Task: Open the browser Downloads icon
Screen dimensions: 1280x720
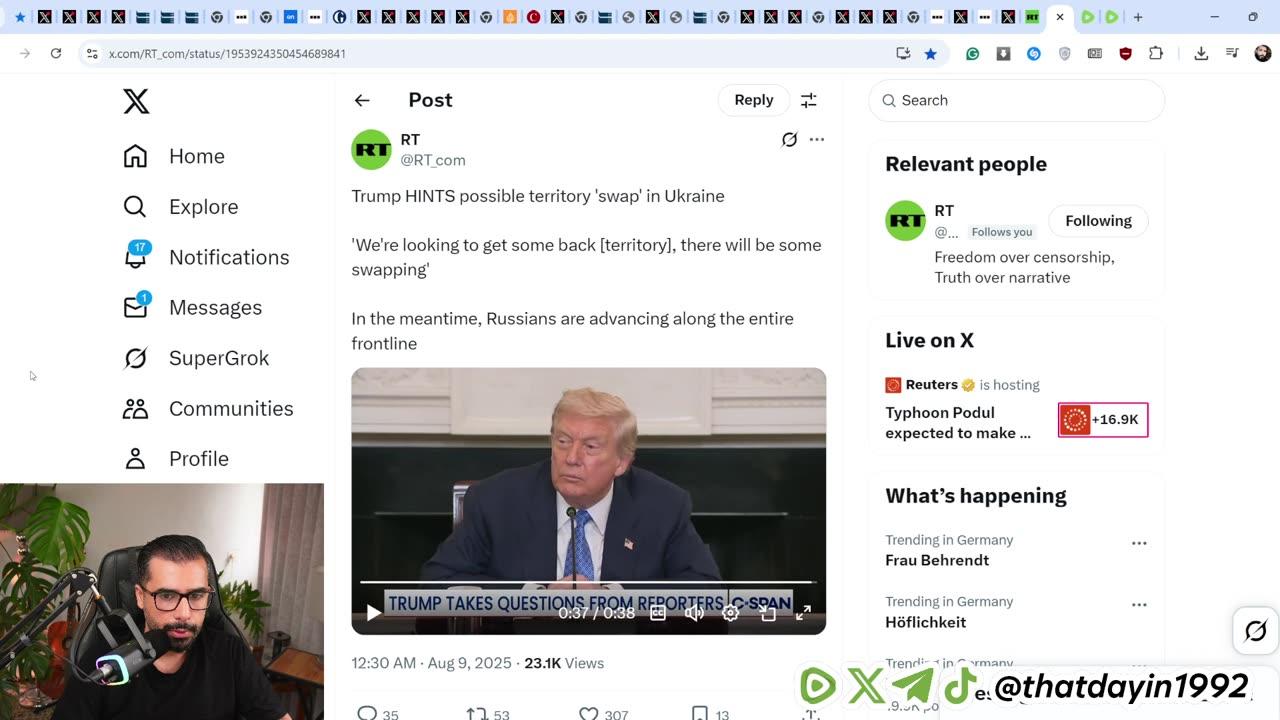Action: click(1201, 53)
